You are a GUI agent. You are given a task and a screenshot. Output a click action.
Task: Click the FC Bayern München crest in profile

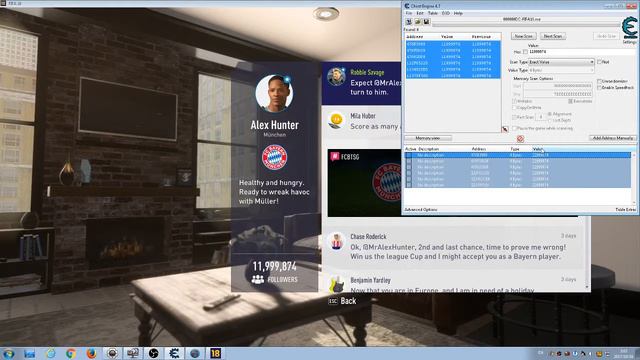[x=274, y=158]
